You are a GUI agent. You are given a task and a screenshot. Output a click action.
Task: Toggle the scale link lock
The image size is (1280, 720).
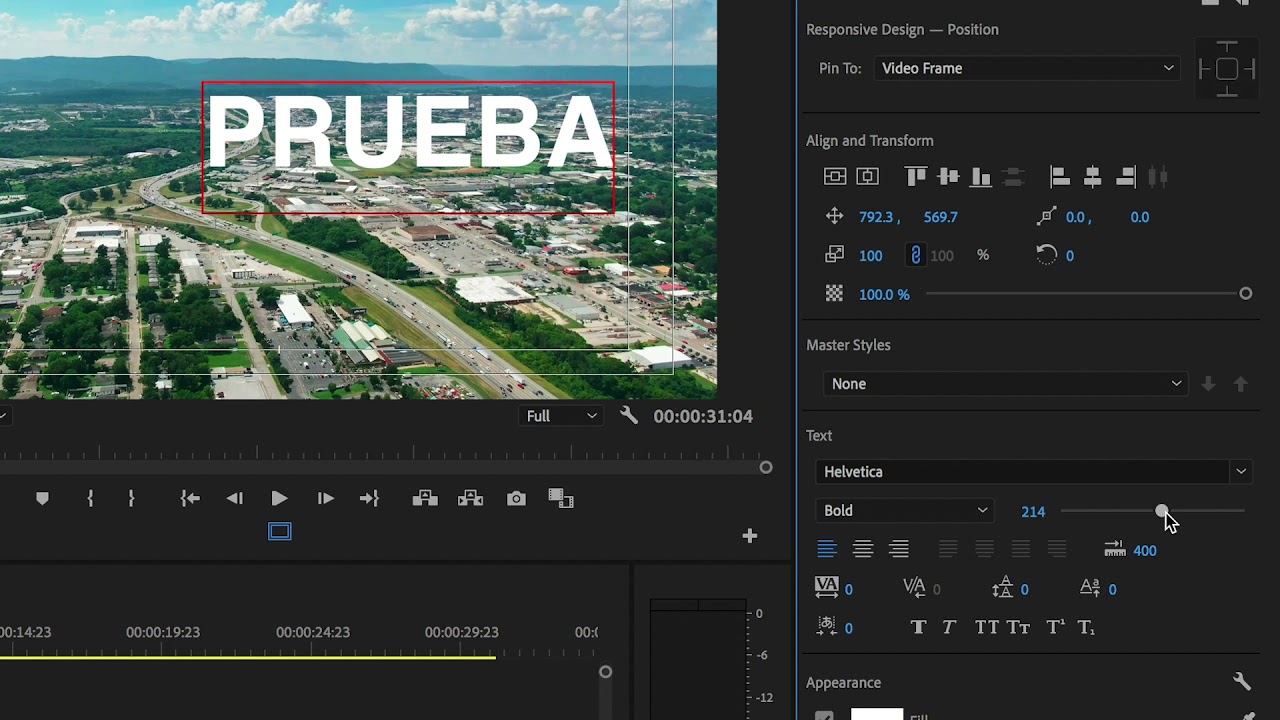click(915, 255)
